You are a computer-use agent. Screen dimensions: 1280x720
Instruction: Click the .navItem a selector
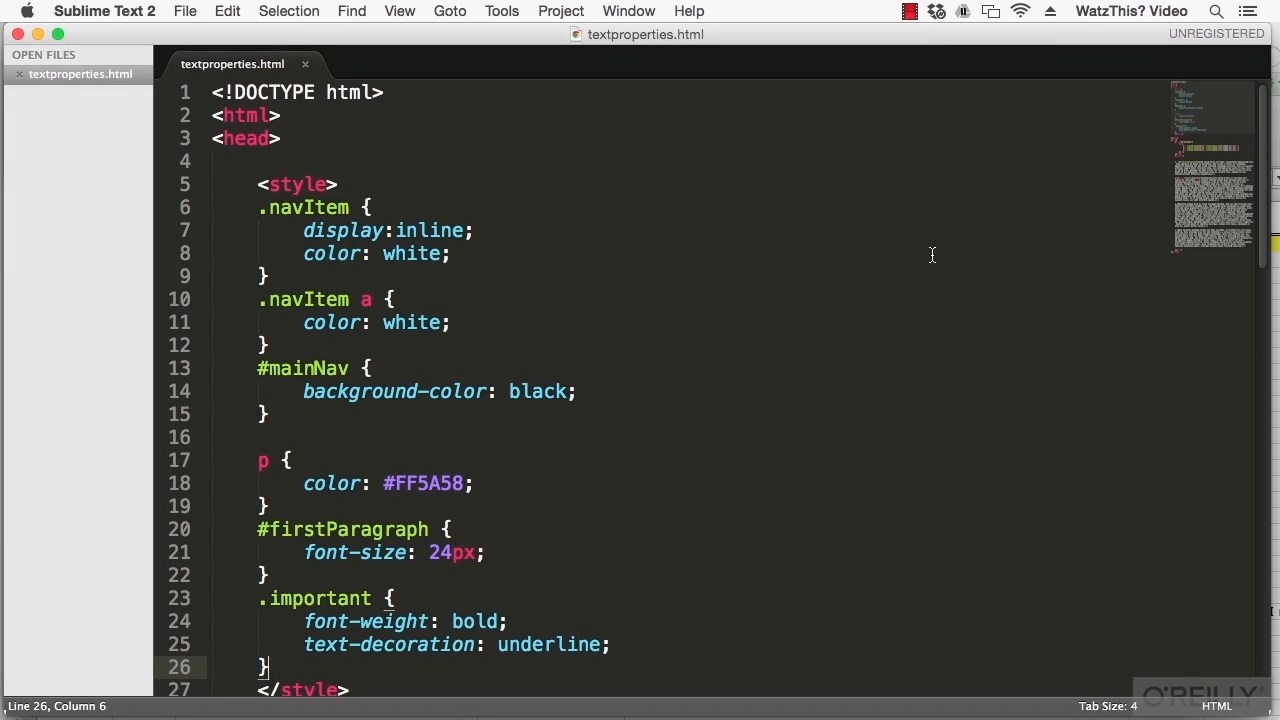315,299
